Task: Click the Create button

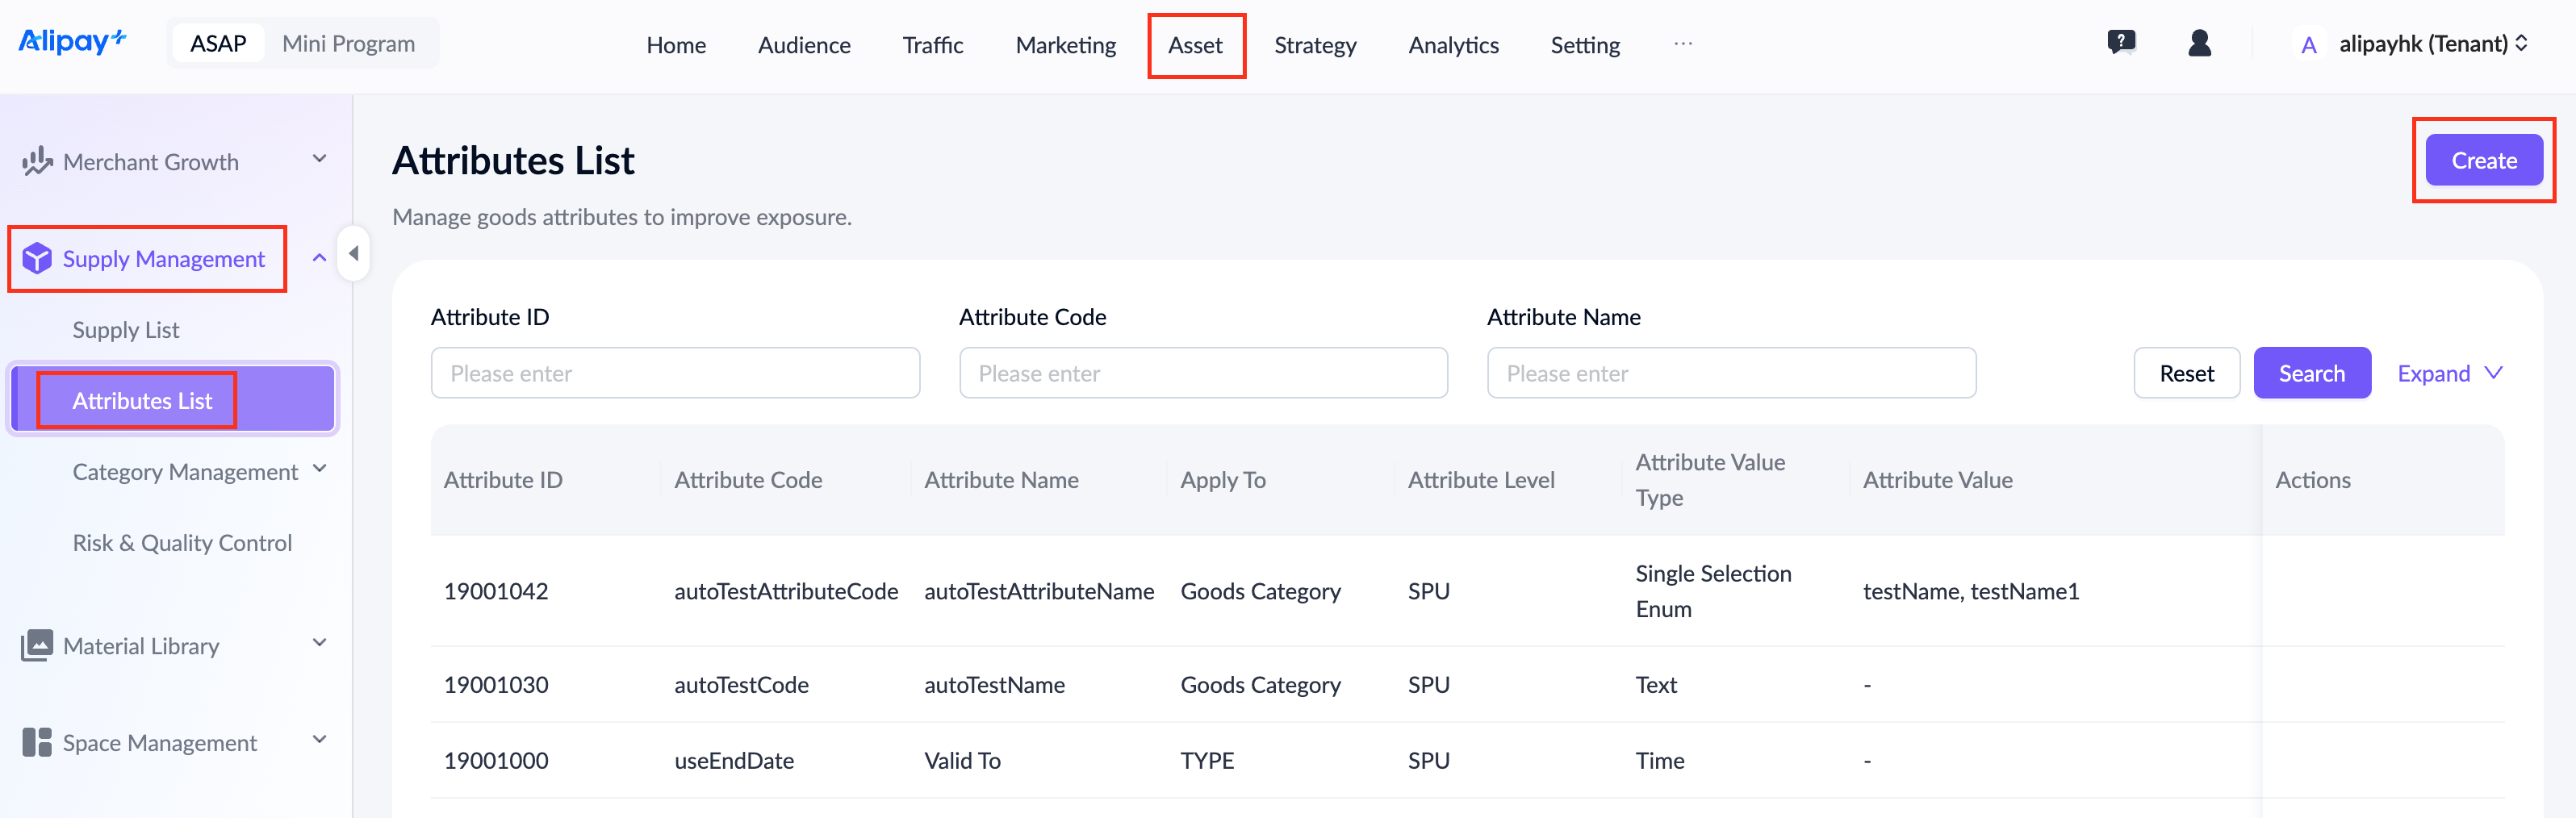Action: [x=2483, y=160]
